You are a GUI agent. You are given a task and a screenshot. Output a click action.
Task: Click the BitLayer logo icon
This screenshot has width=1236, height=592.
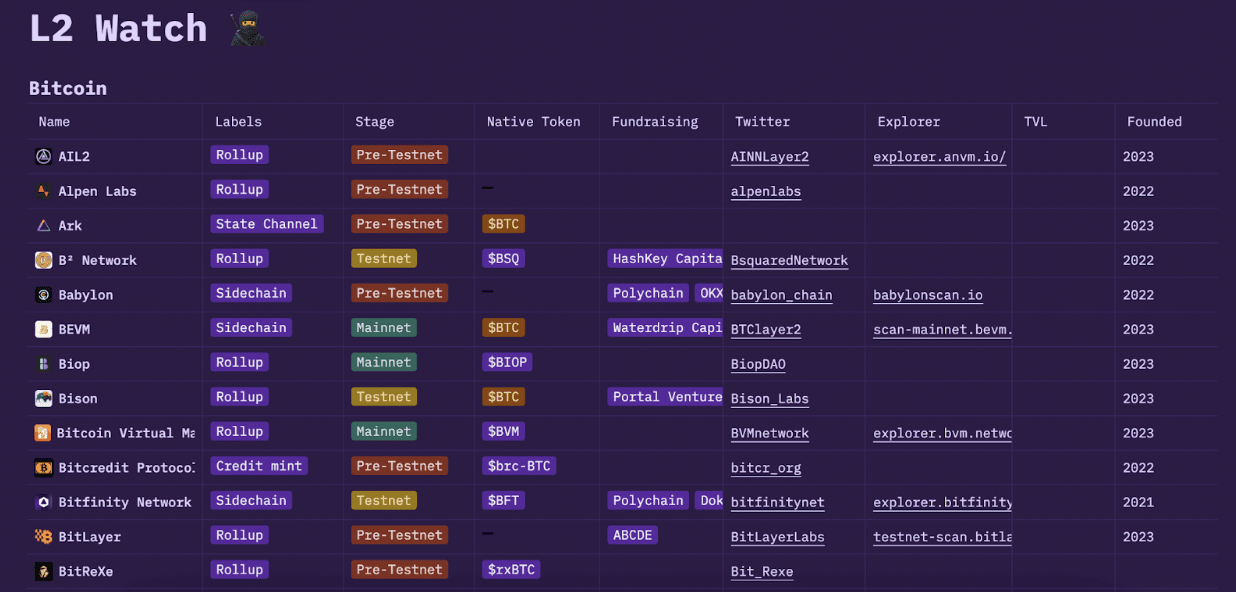coord(43,537)
